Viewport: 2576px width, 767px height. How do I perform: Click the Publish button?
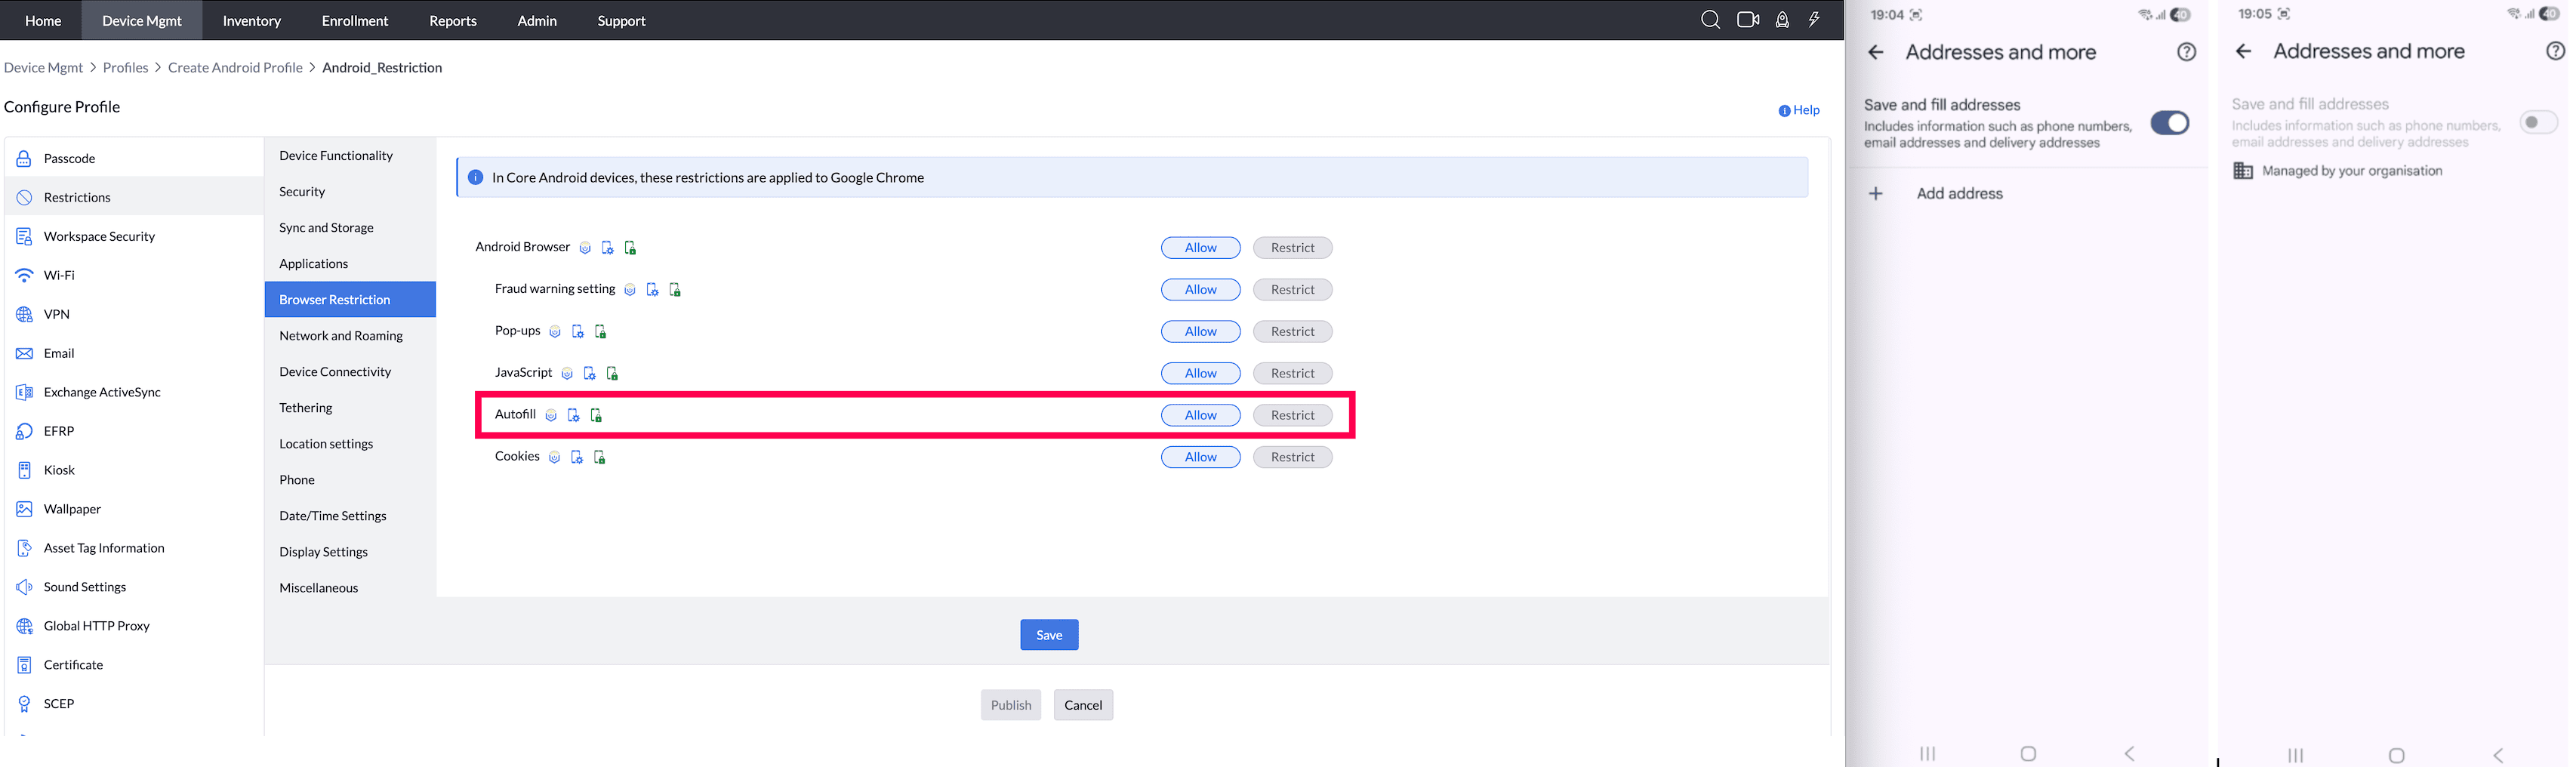(1011, 705)
